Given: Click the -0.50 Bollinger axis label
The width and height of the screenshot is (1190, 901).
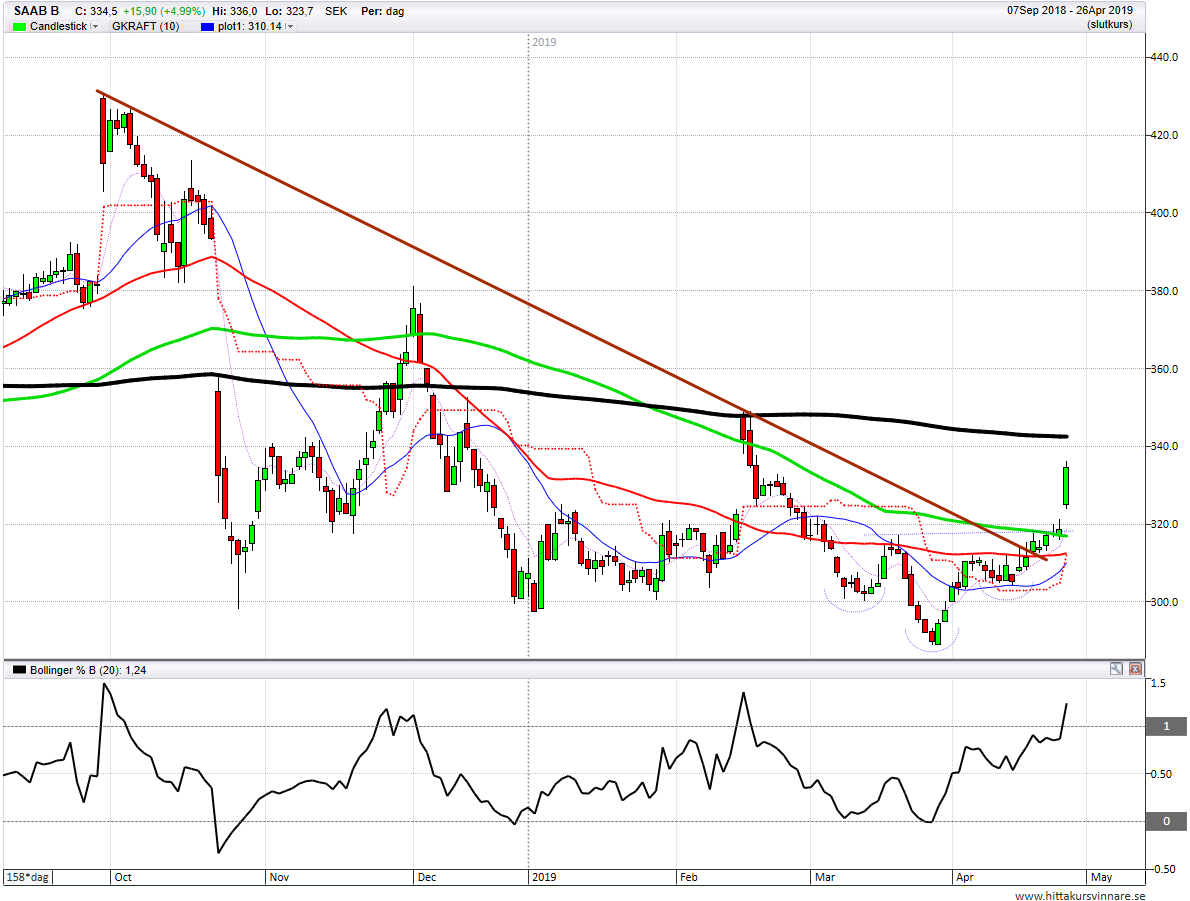Looking at the screenshot, I should (1161, 869).
